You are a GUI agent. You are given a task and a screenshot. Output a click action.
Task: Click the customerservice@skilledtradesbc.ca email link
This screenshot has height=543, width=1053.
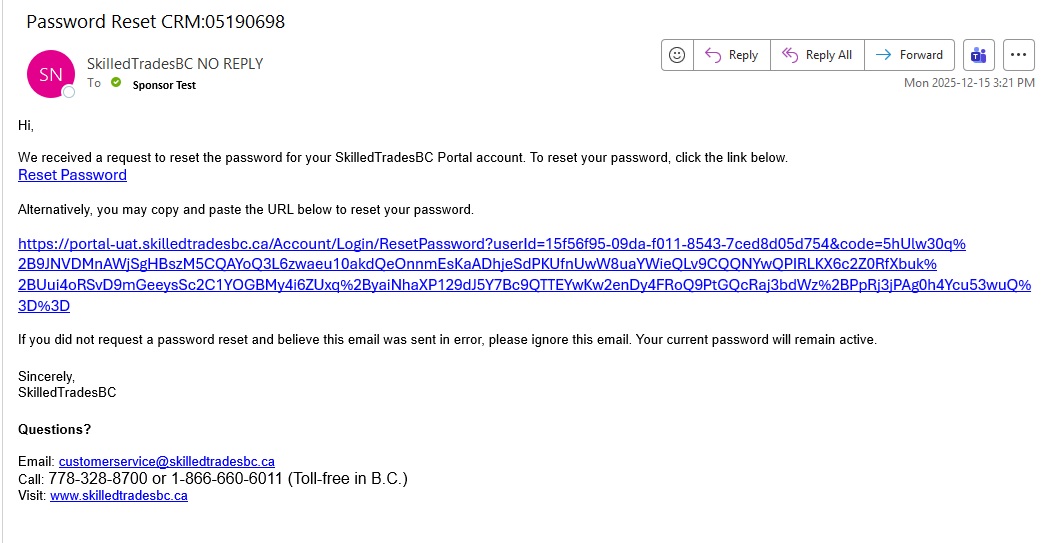pos(166,461)
